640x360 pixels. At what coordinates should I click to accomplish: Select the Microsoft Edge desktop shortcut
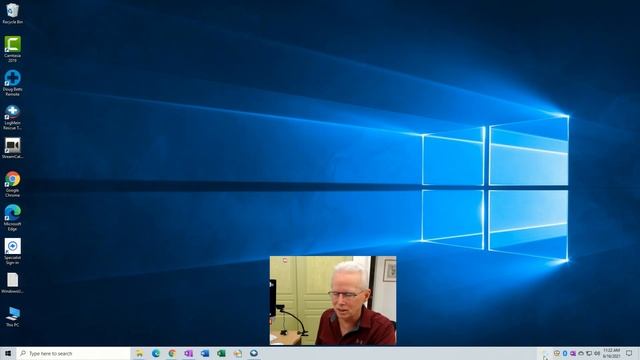(12, 218)
